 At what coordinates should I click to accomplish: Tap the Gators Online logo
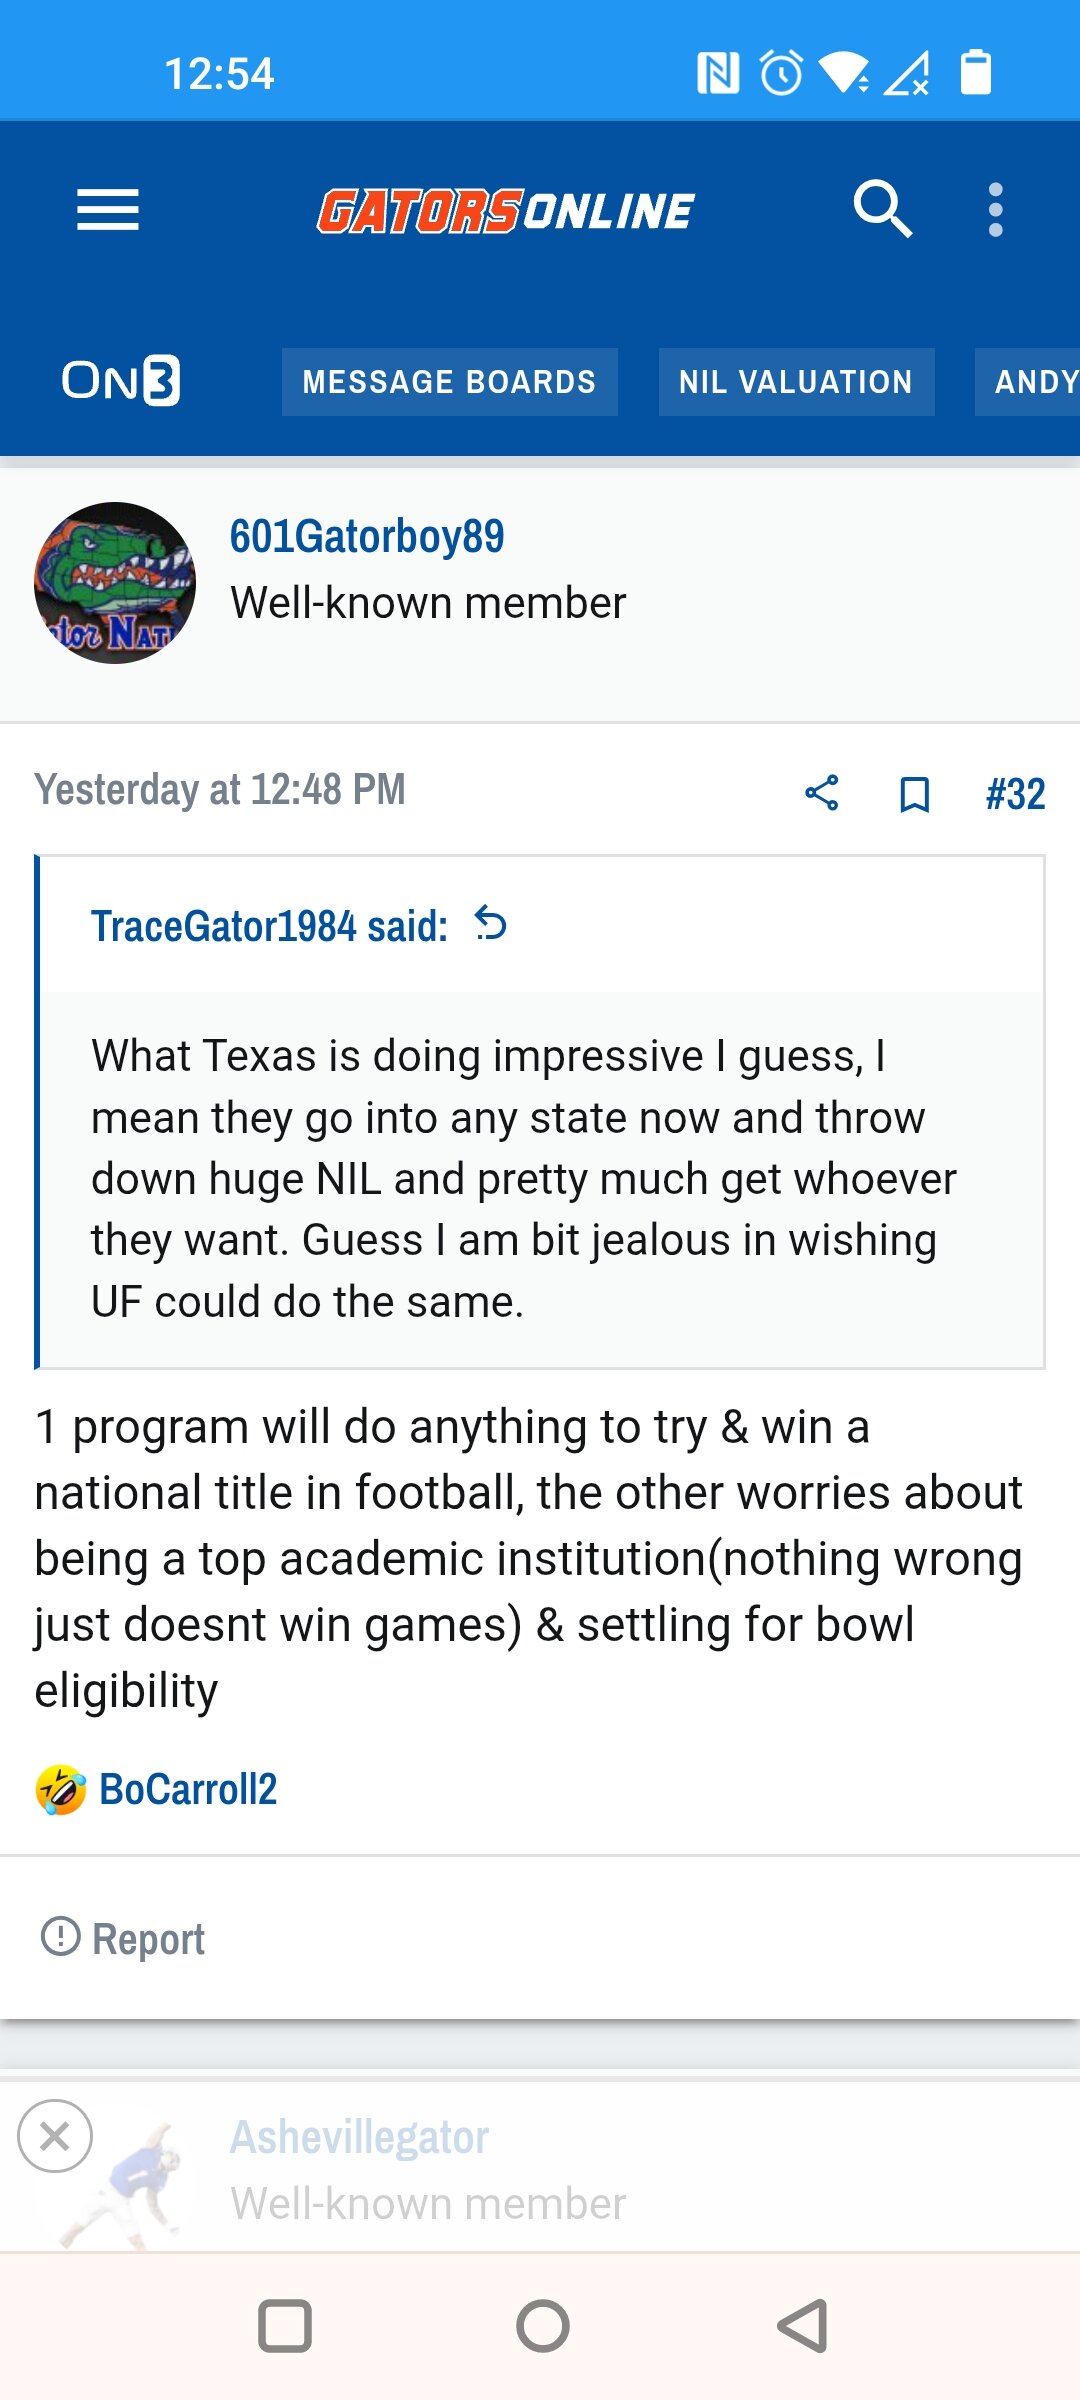pyautogui.click(x=505, y=211)
